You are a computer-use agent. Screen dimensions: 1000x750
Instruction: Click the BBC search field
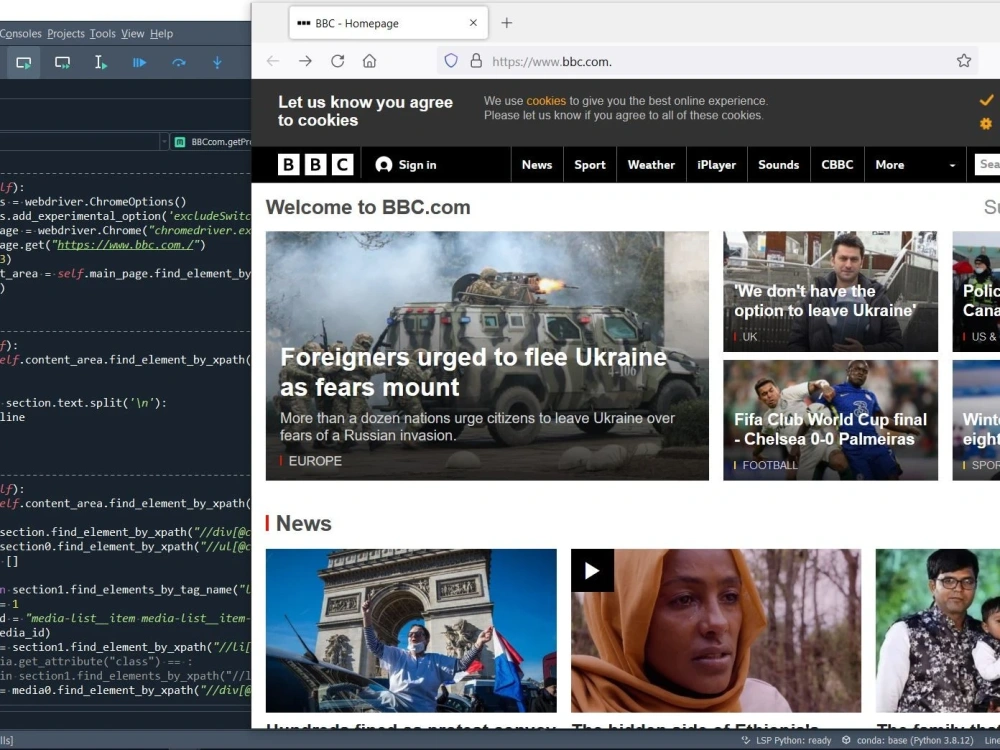point(987,165)
